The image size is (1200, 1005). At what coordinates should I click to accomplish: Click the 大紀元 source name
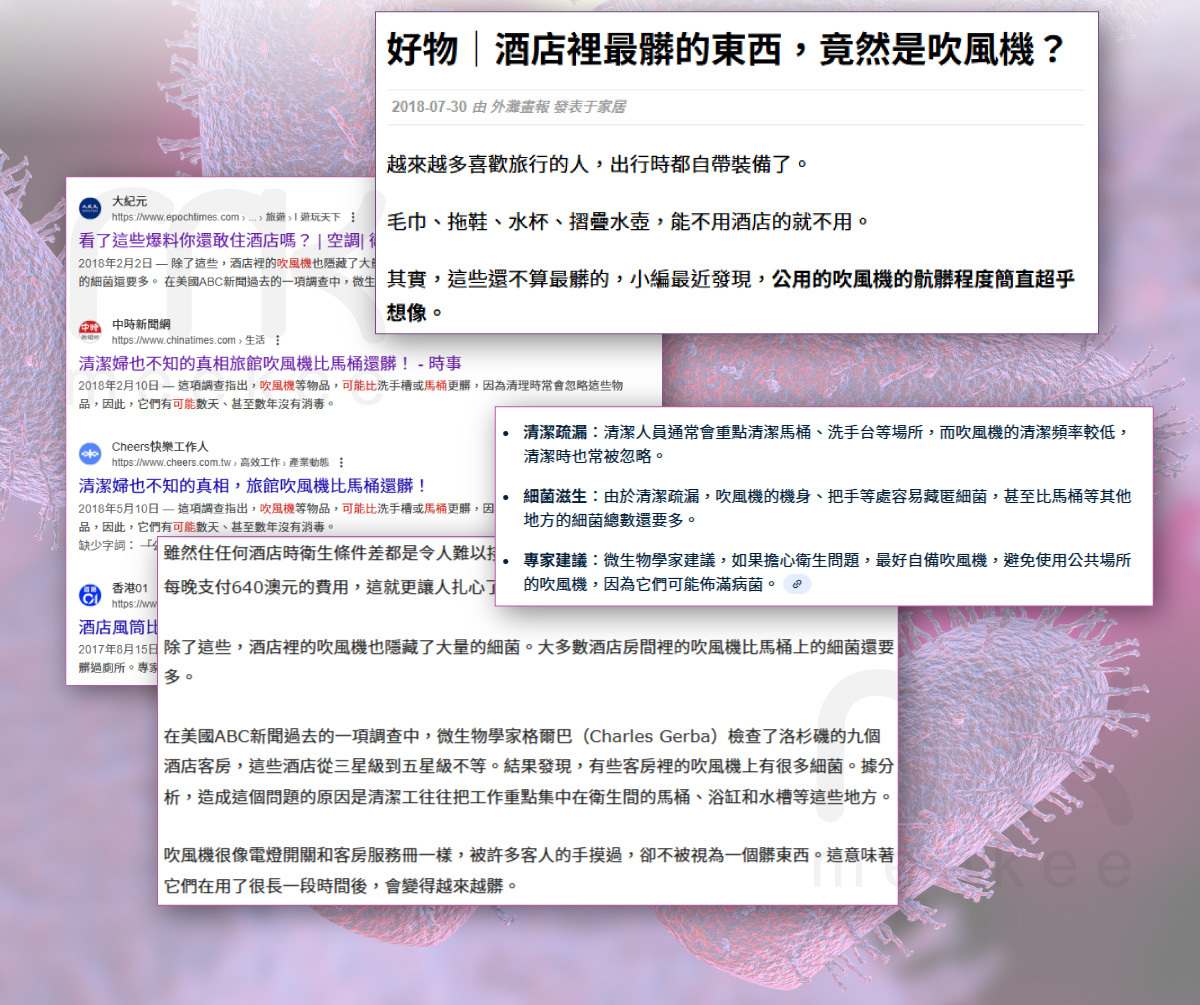click(129, 201)
